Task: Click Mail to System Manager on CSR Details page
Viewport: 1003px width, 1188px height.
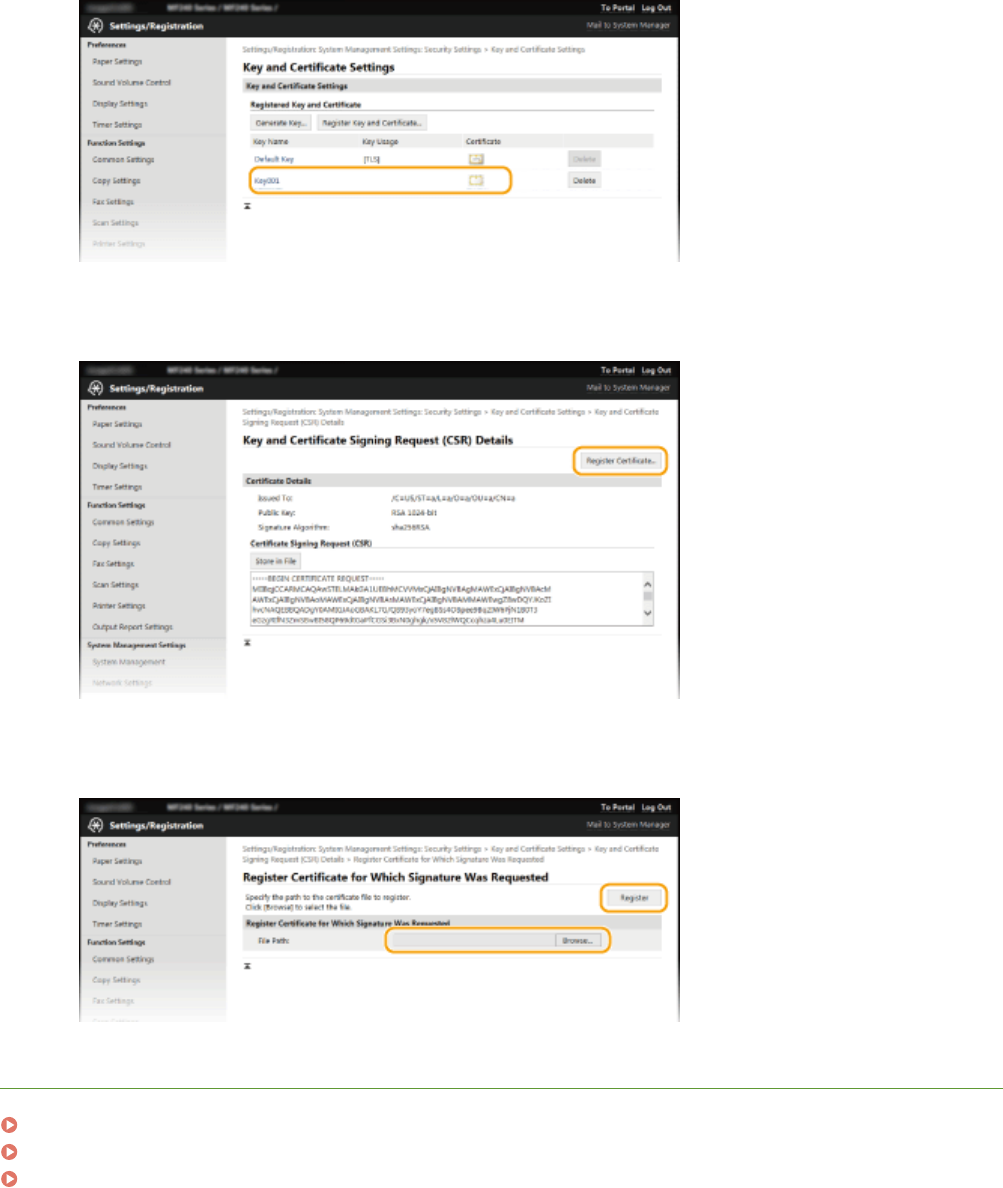Action: [x=628, y=387]
